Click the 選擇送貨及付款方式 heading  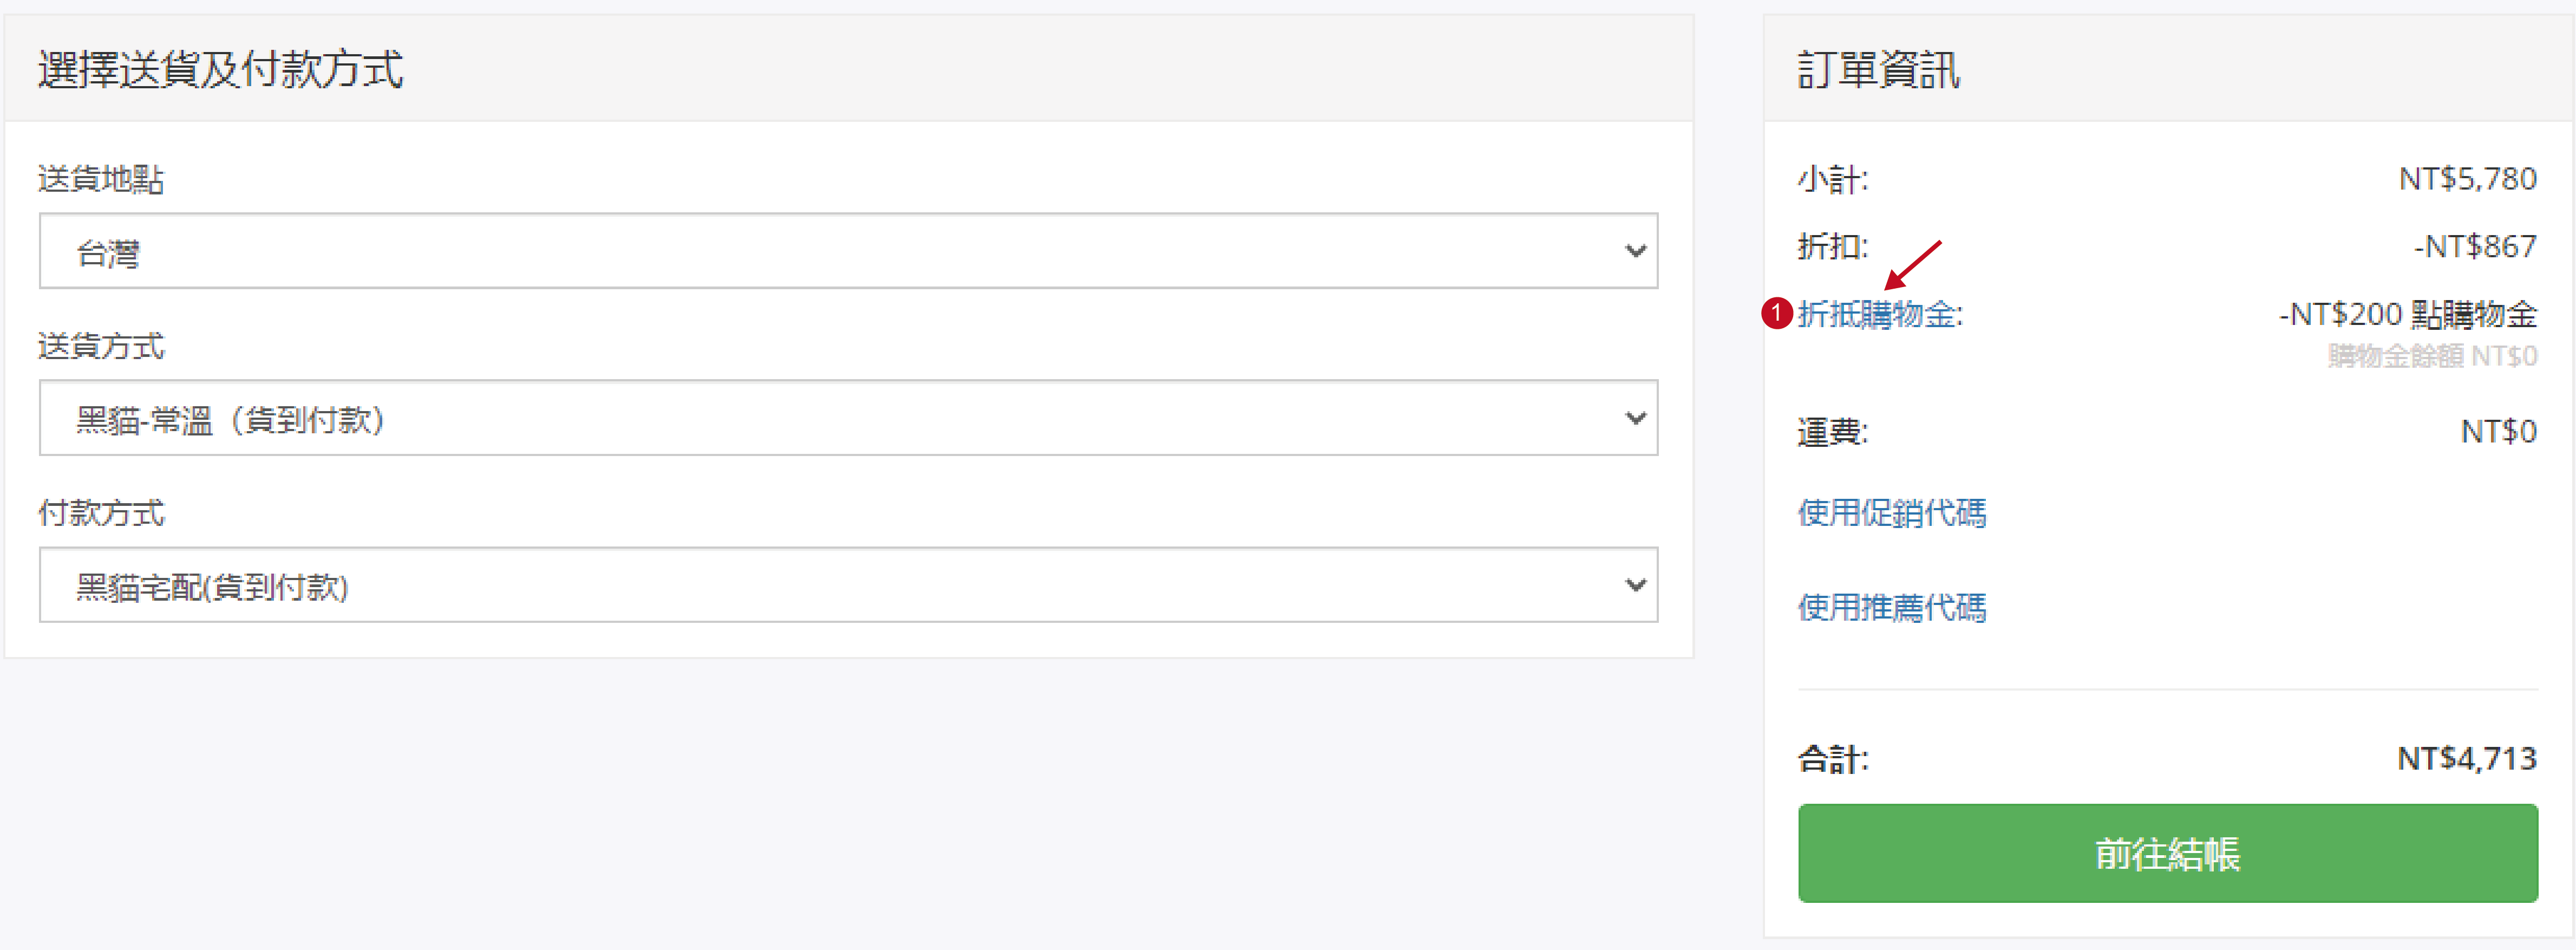point(220,69)
